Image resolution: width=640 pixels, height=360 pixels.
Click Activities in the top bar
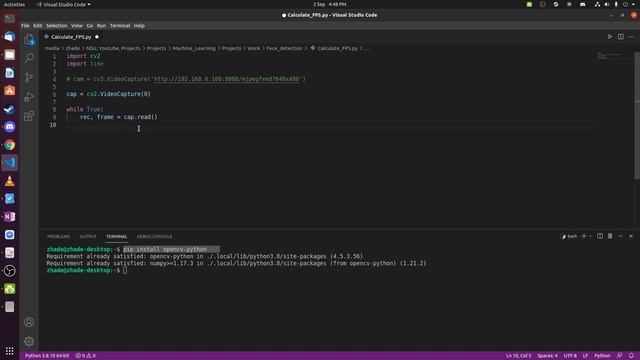point(14,4)
